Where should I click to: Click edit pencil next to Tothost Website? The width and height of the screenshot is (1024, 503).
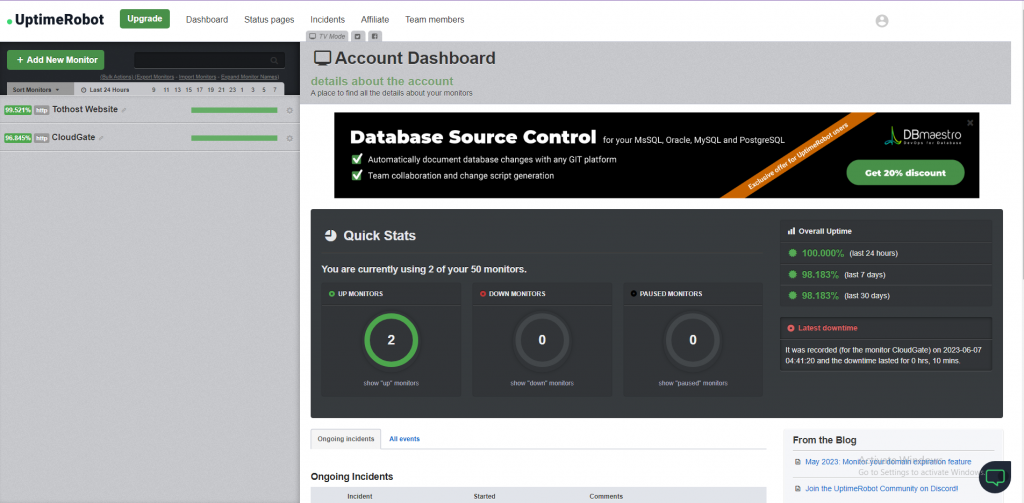pyautogui.click(x=124, y=110)
